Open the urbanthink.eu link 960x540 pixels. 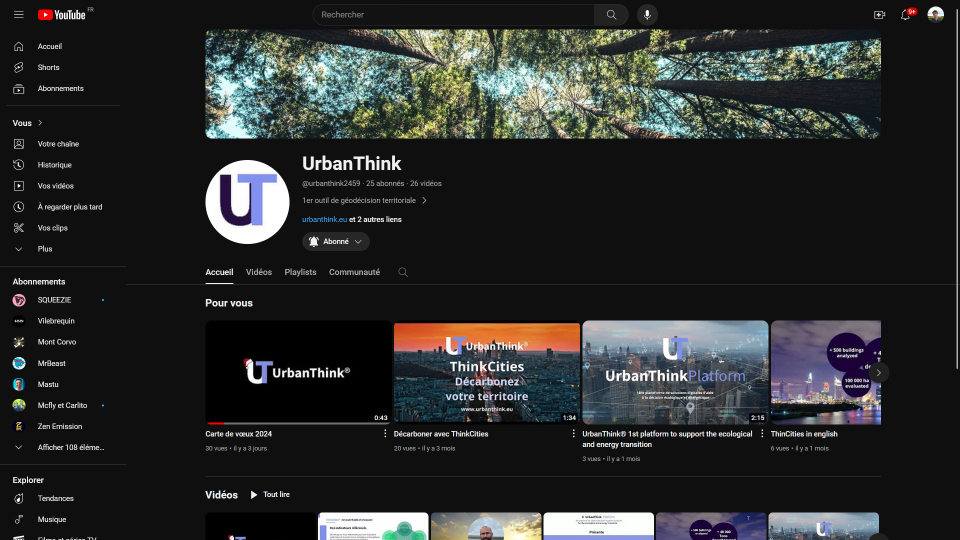(x=324, y=219)
